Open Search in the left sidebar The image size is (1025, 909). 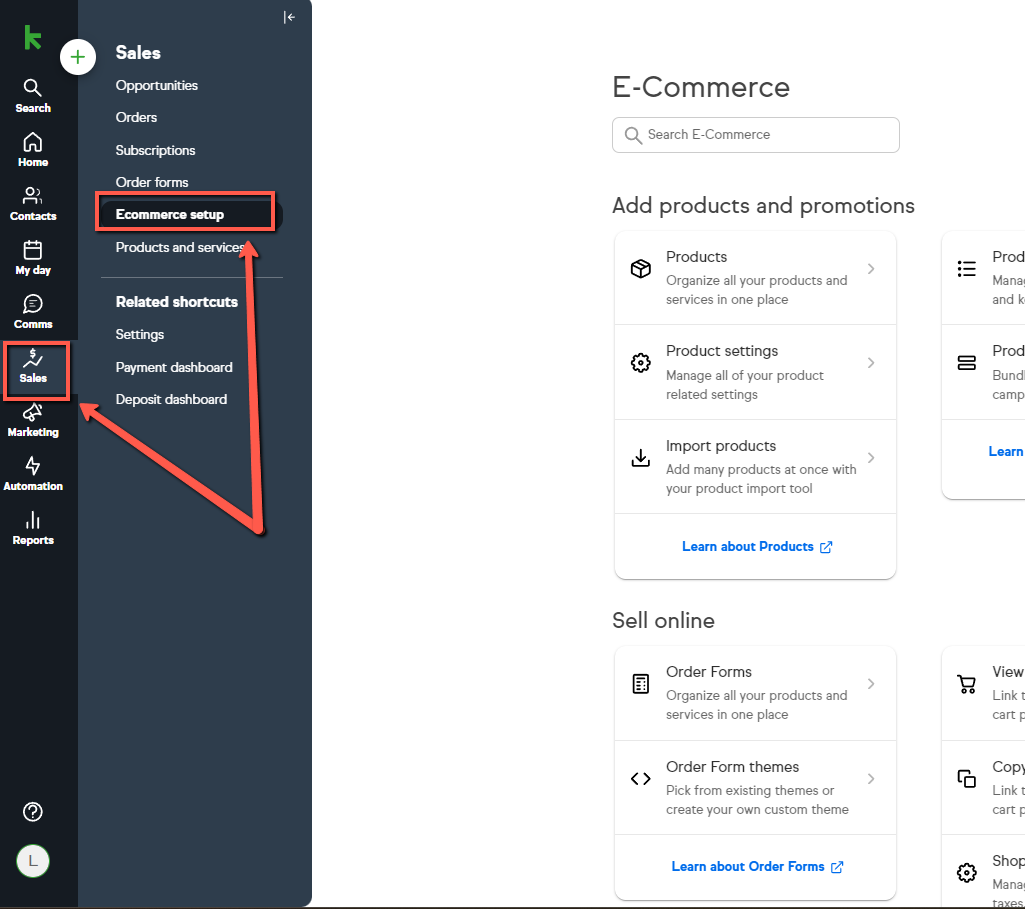[33, 96]
